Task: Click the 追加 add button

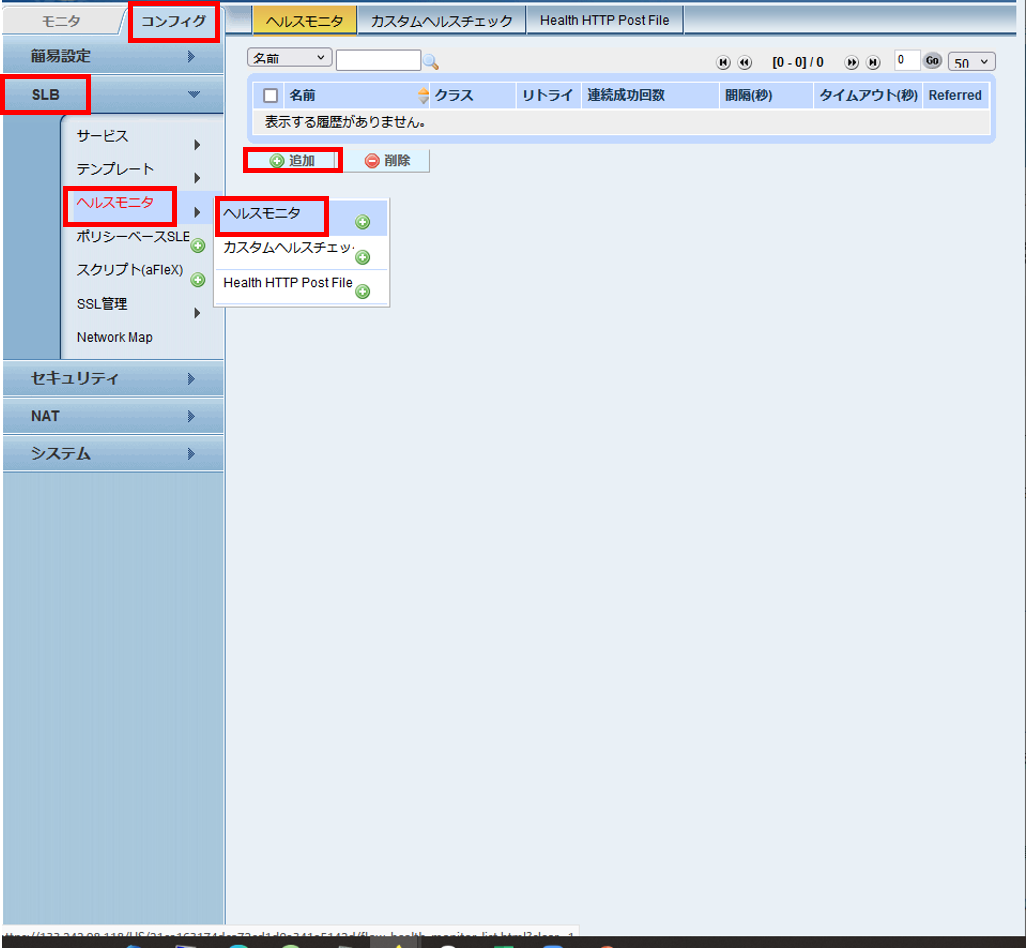Action: click(293, 160)
